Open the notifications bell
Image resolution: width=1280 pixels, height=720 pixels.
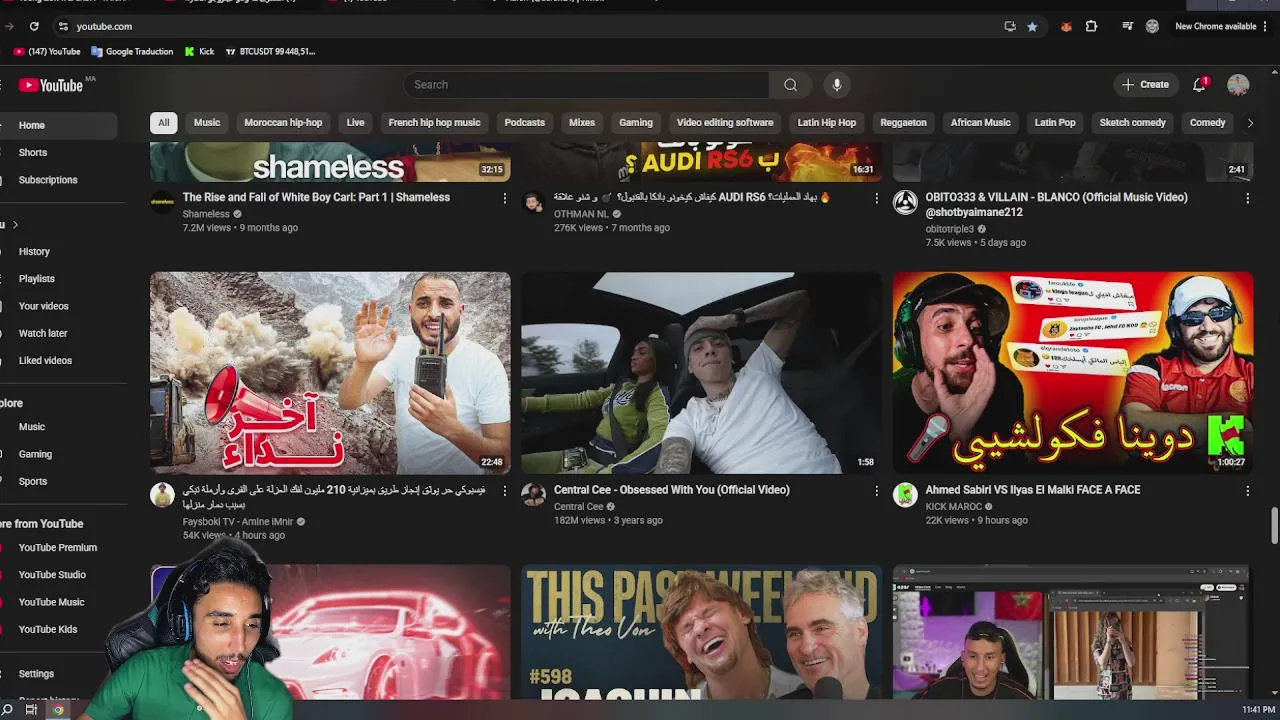[1199, 85]
